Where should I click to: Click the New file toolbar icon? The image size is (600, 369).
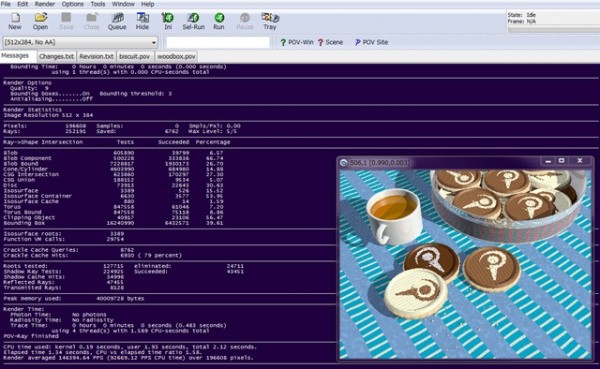[x=15, y=21]
